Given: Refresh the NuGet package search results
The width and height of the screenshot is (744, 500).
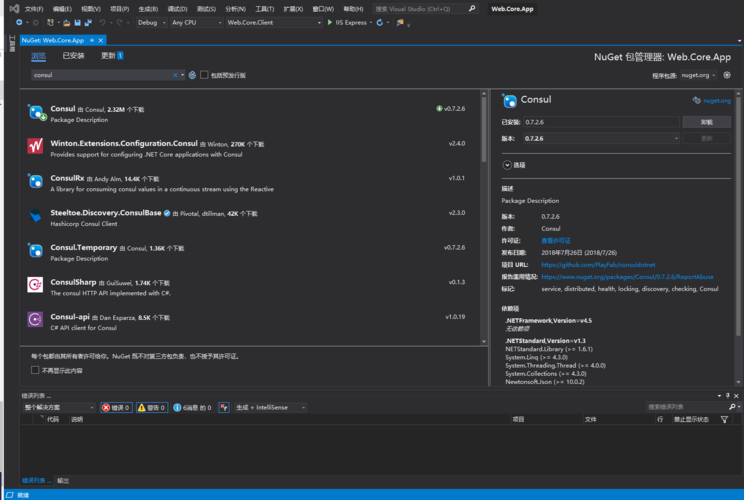Looking at the screenshot, I should coord(192,75).
